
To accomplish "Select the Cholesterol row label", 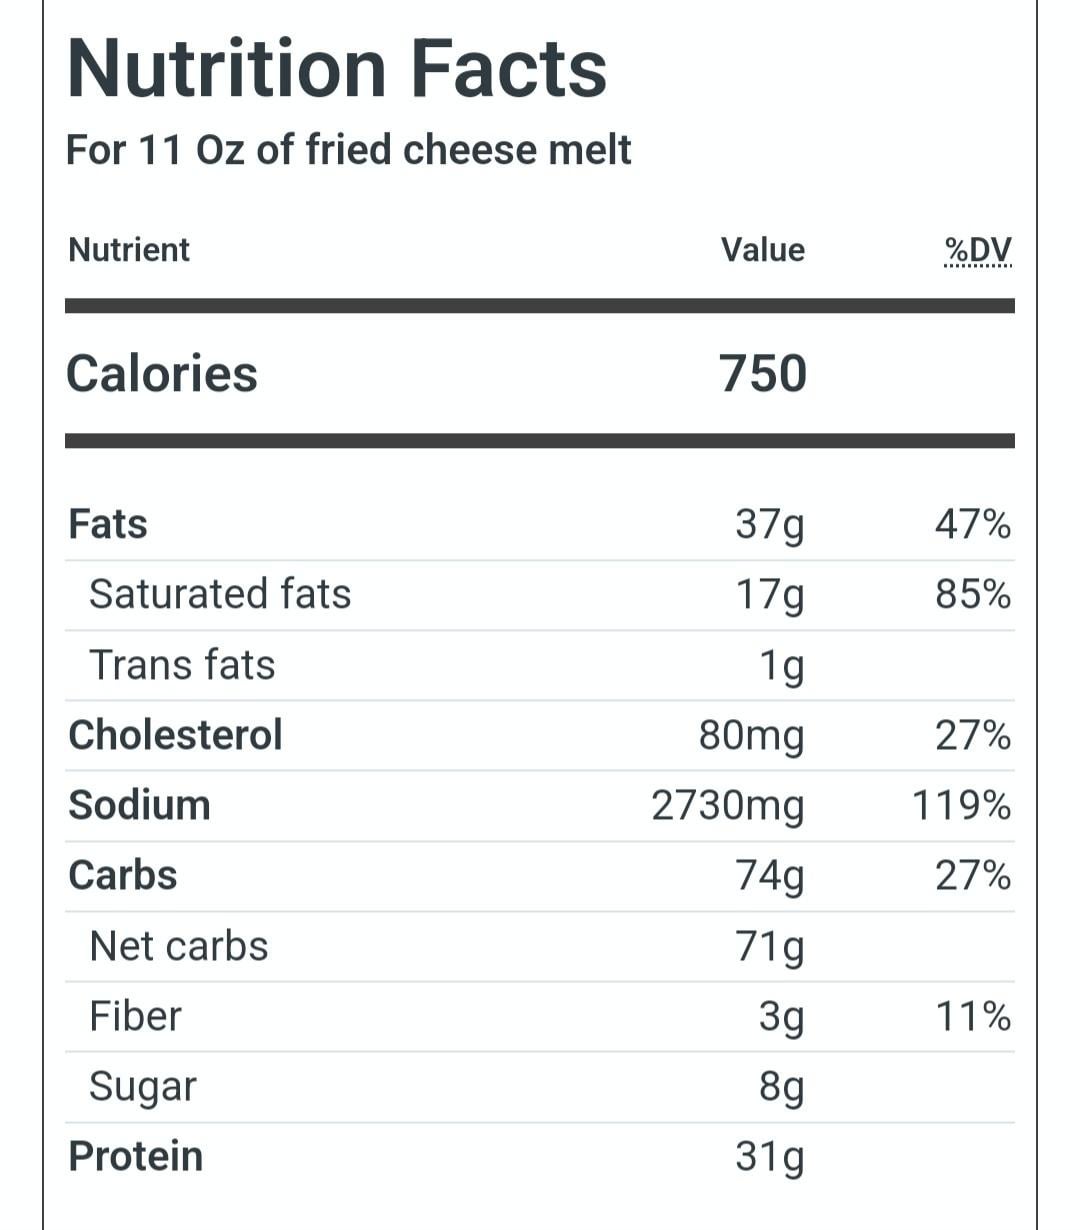I will [x=176, y=735].
